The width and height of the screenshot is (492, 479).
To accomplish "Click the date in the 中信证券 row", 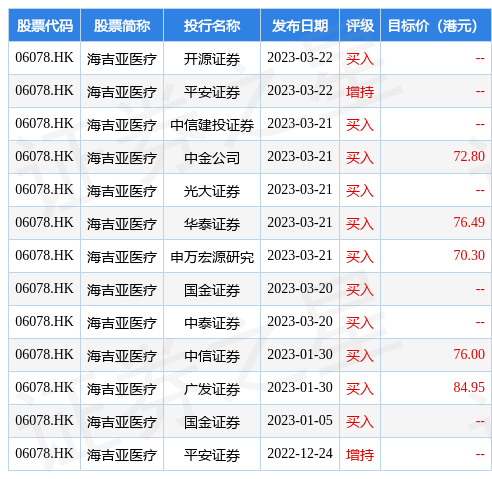I will pos(300,355).
